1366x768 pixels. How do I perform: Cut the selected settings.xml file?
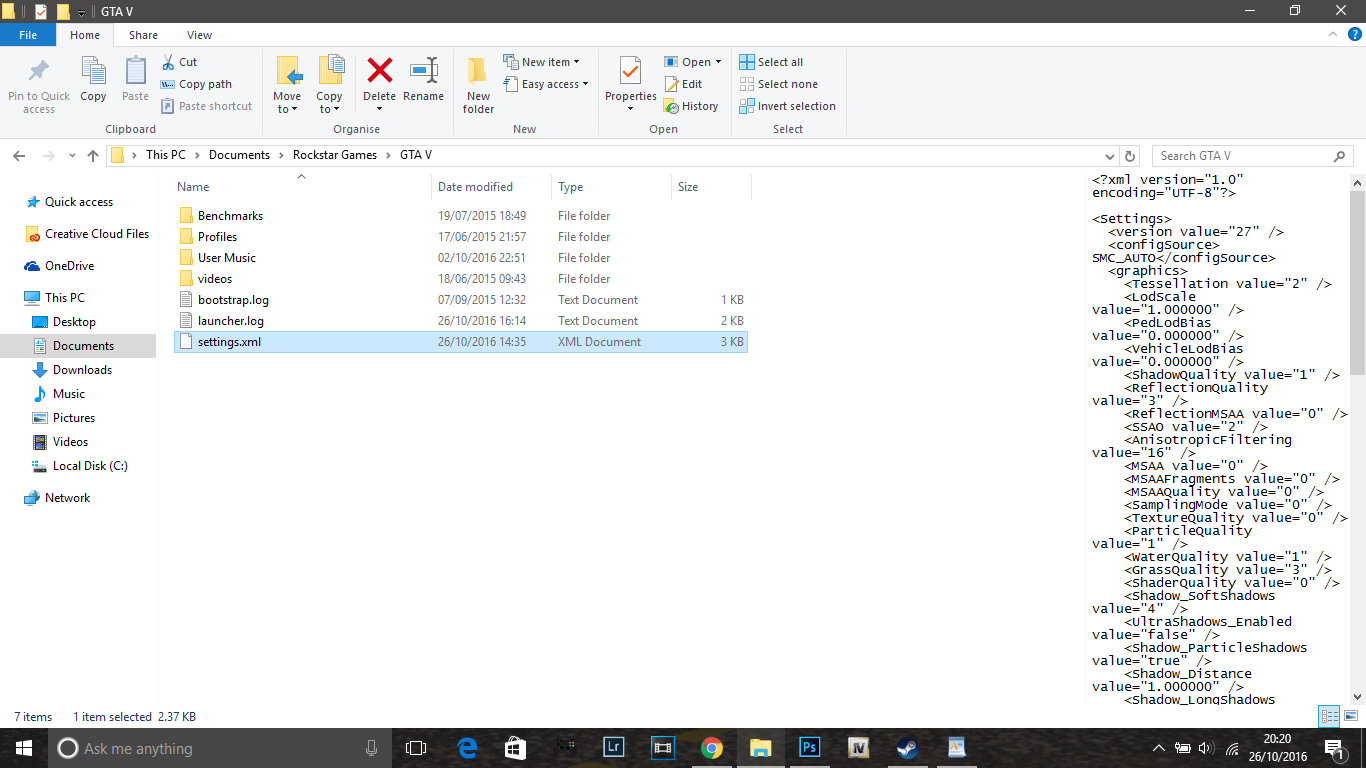coord(180,62)
